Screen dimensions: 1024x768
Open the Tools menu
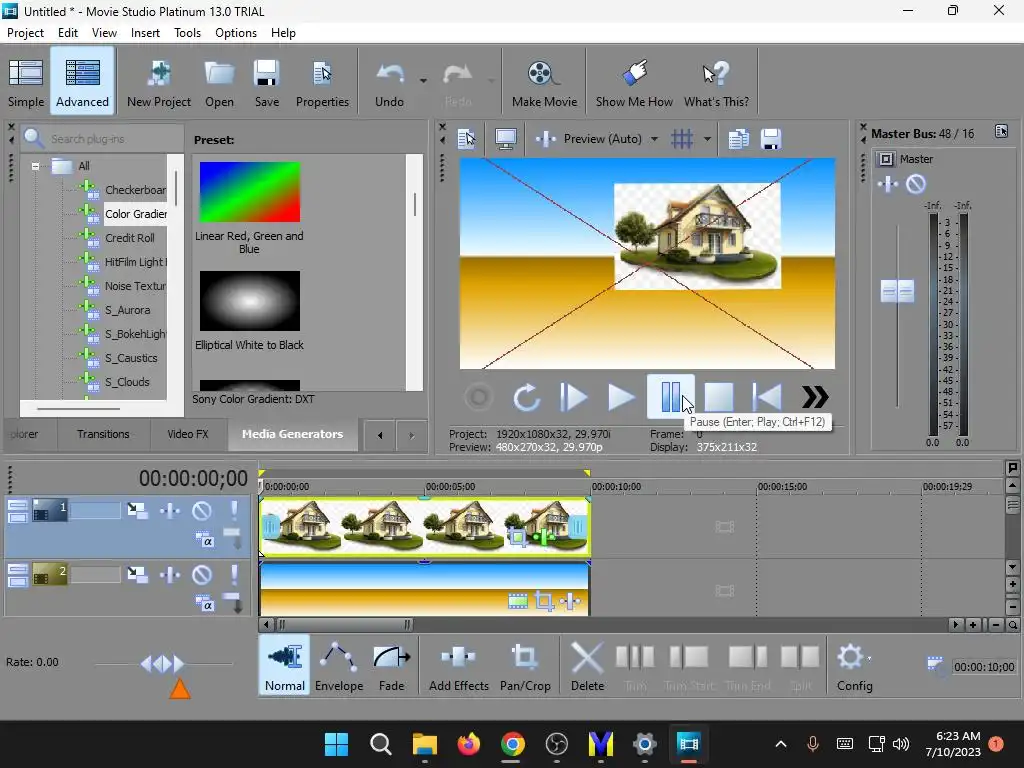pos(187,33)
